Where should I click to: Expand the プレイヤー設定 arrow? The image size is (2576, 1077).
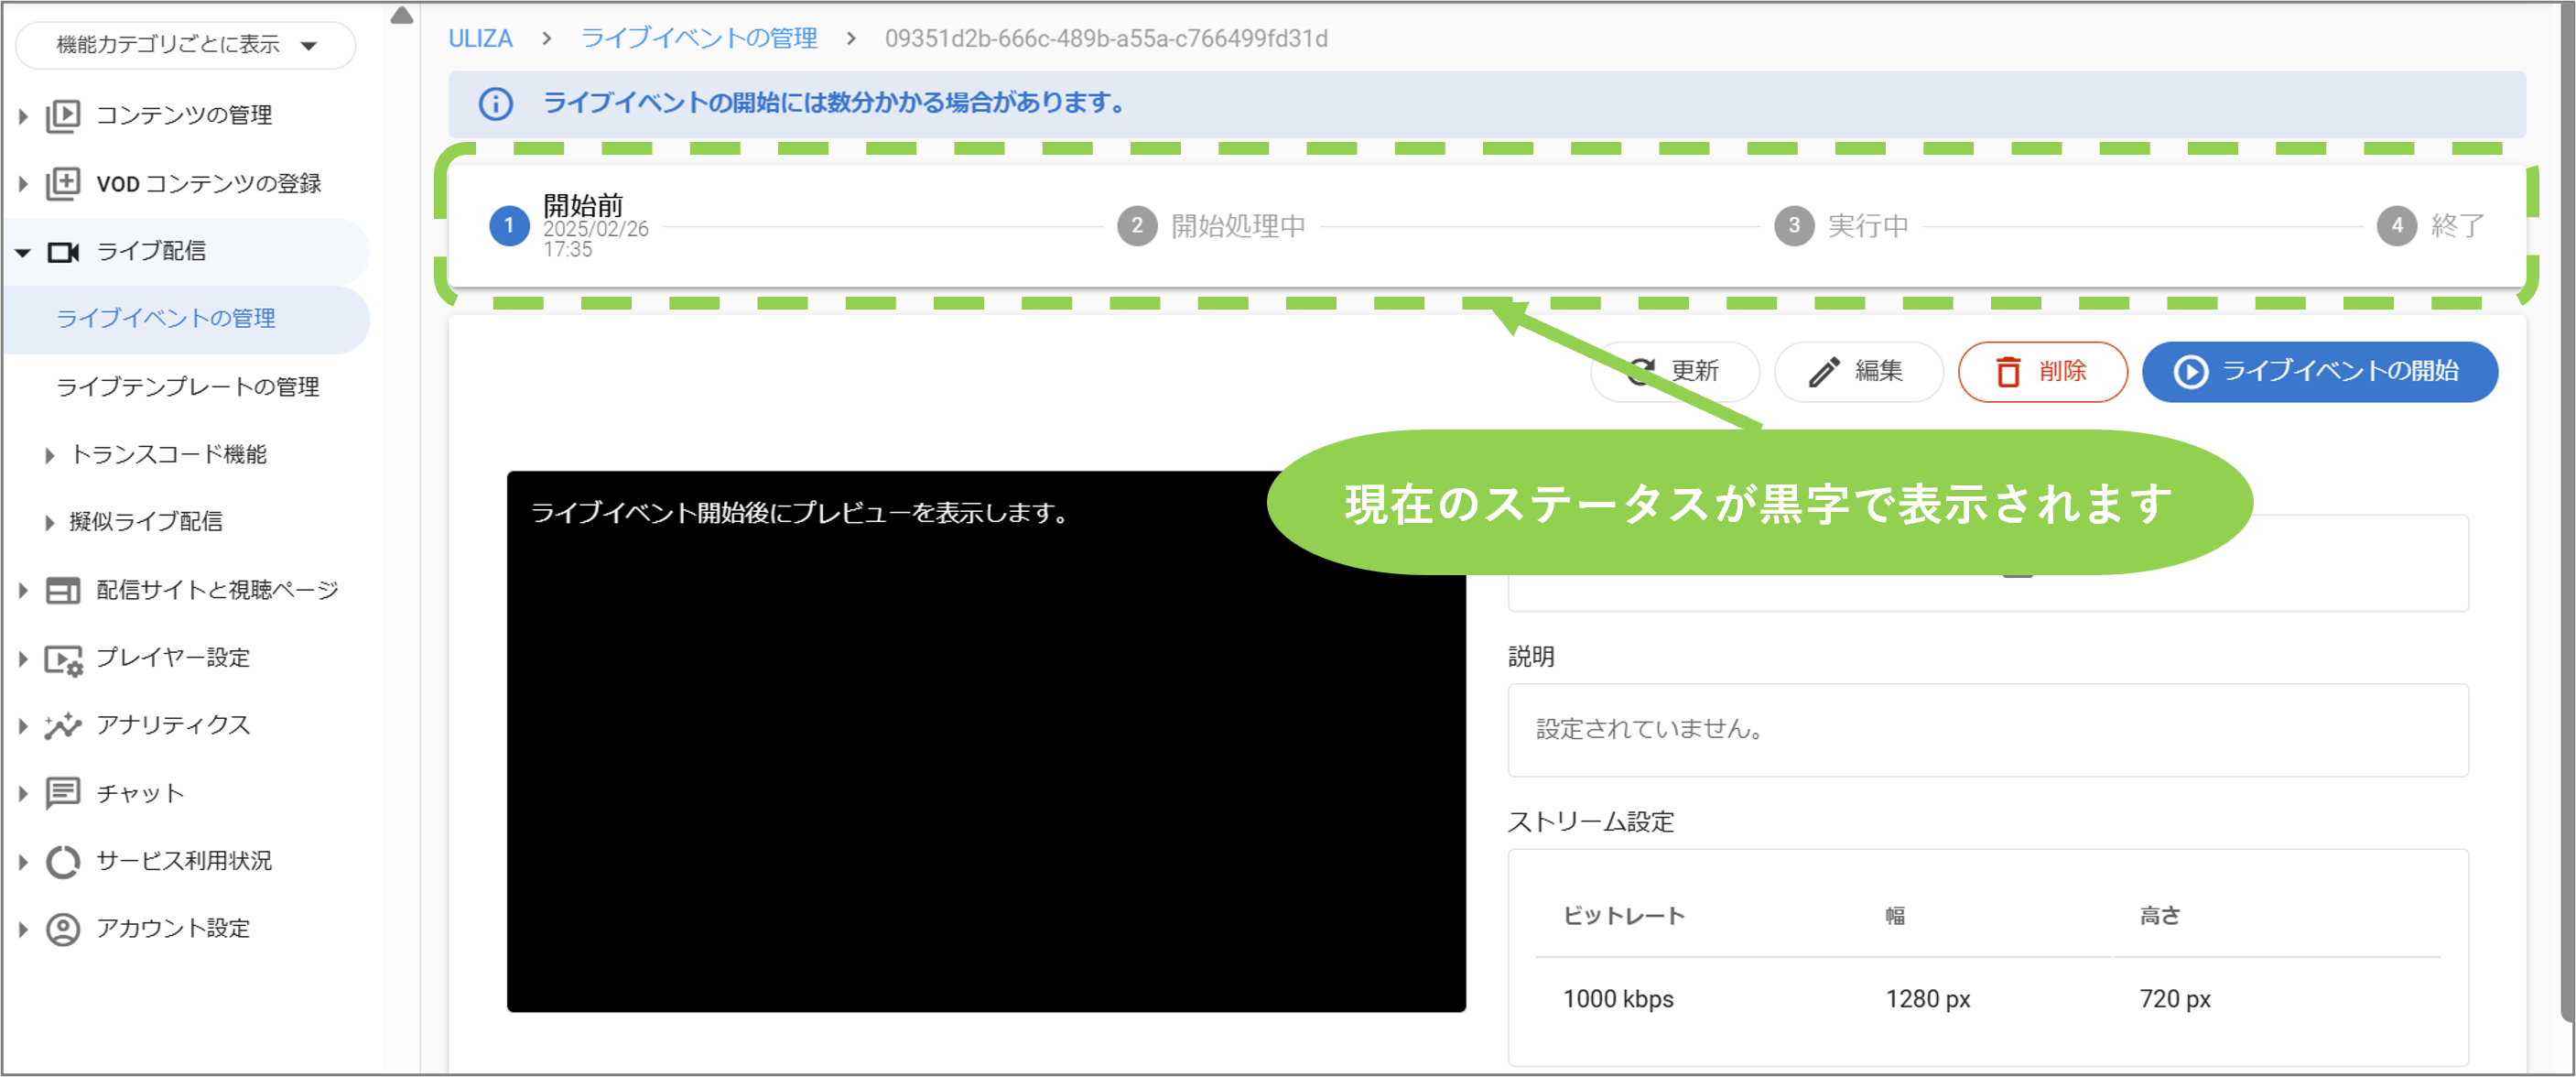23,659
